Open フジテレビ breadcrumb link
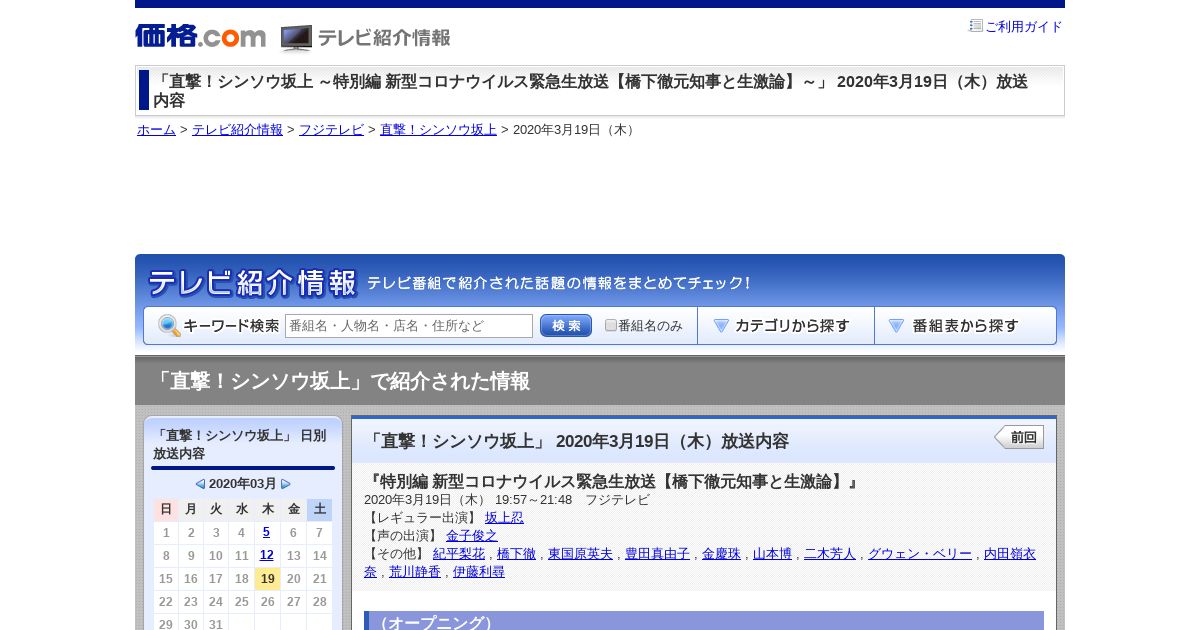Image resolution: width=1200 pixels, height=630 pixels. tap(331, 130)
